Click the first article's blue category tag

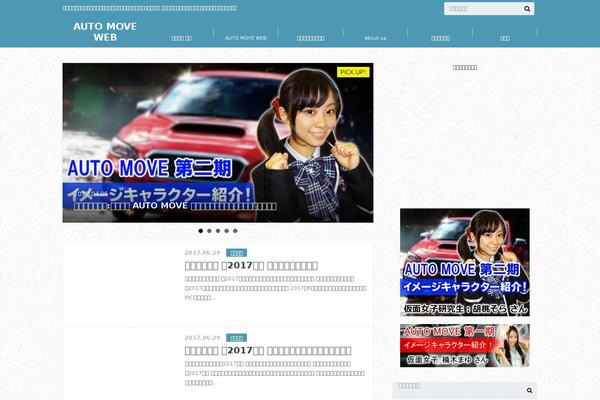pyautogui.click(x=236, y=253)
